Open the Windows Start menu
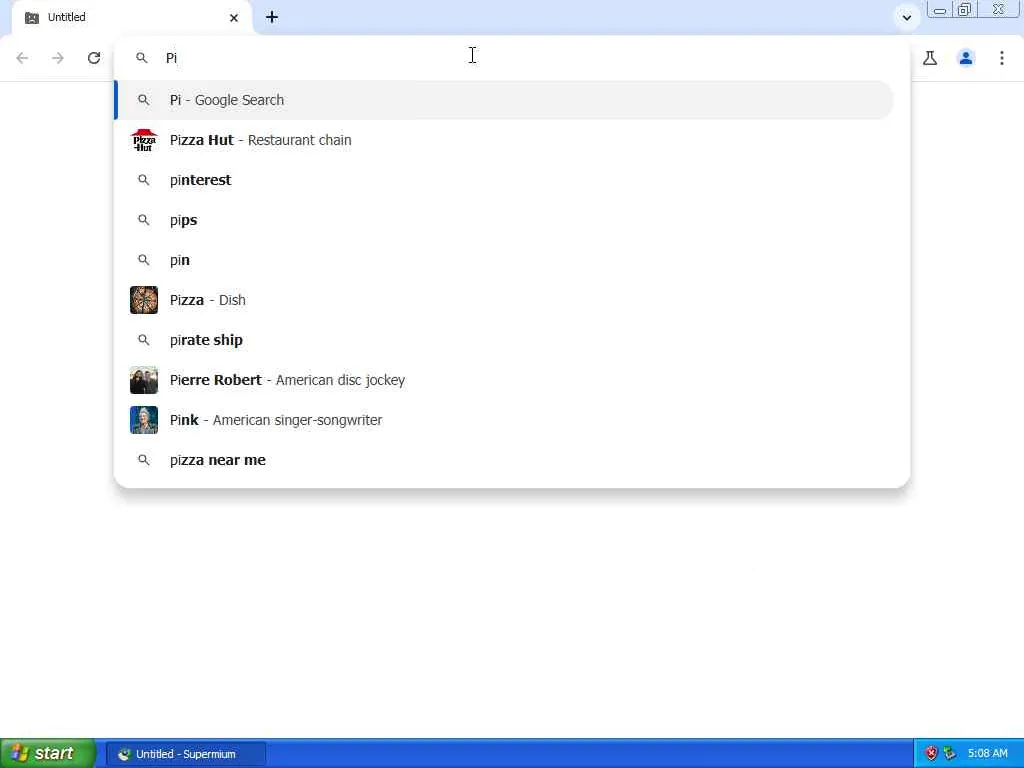Screen dimensions: 1024x768 [47, 754]
